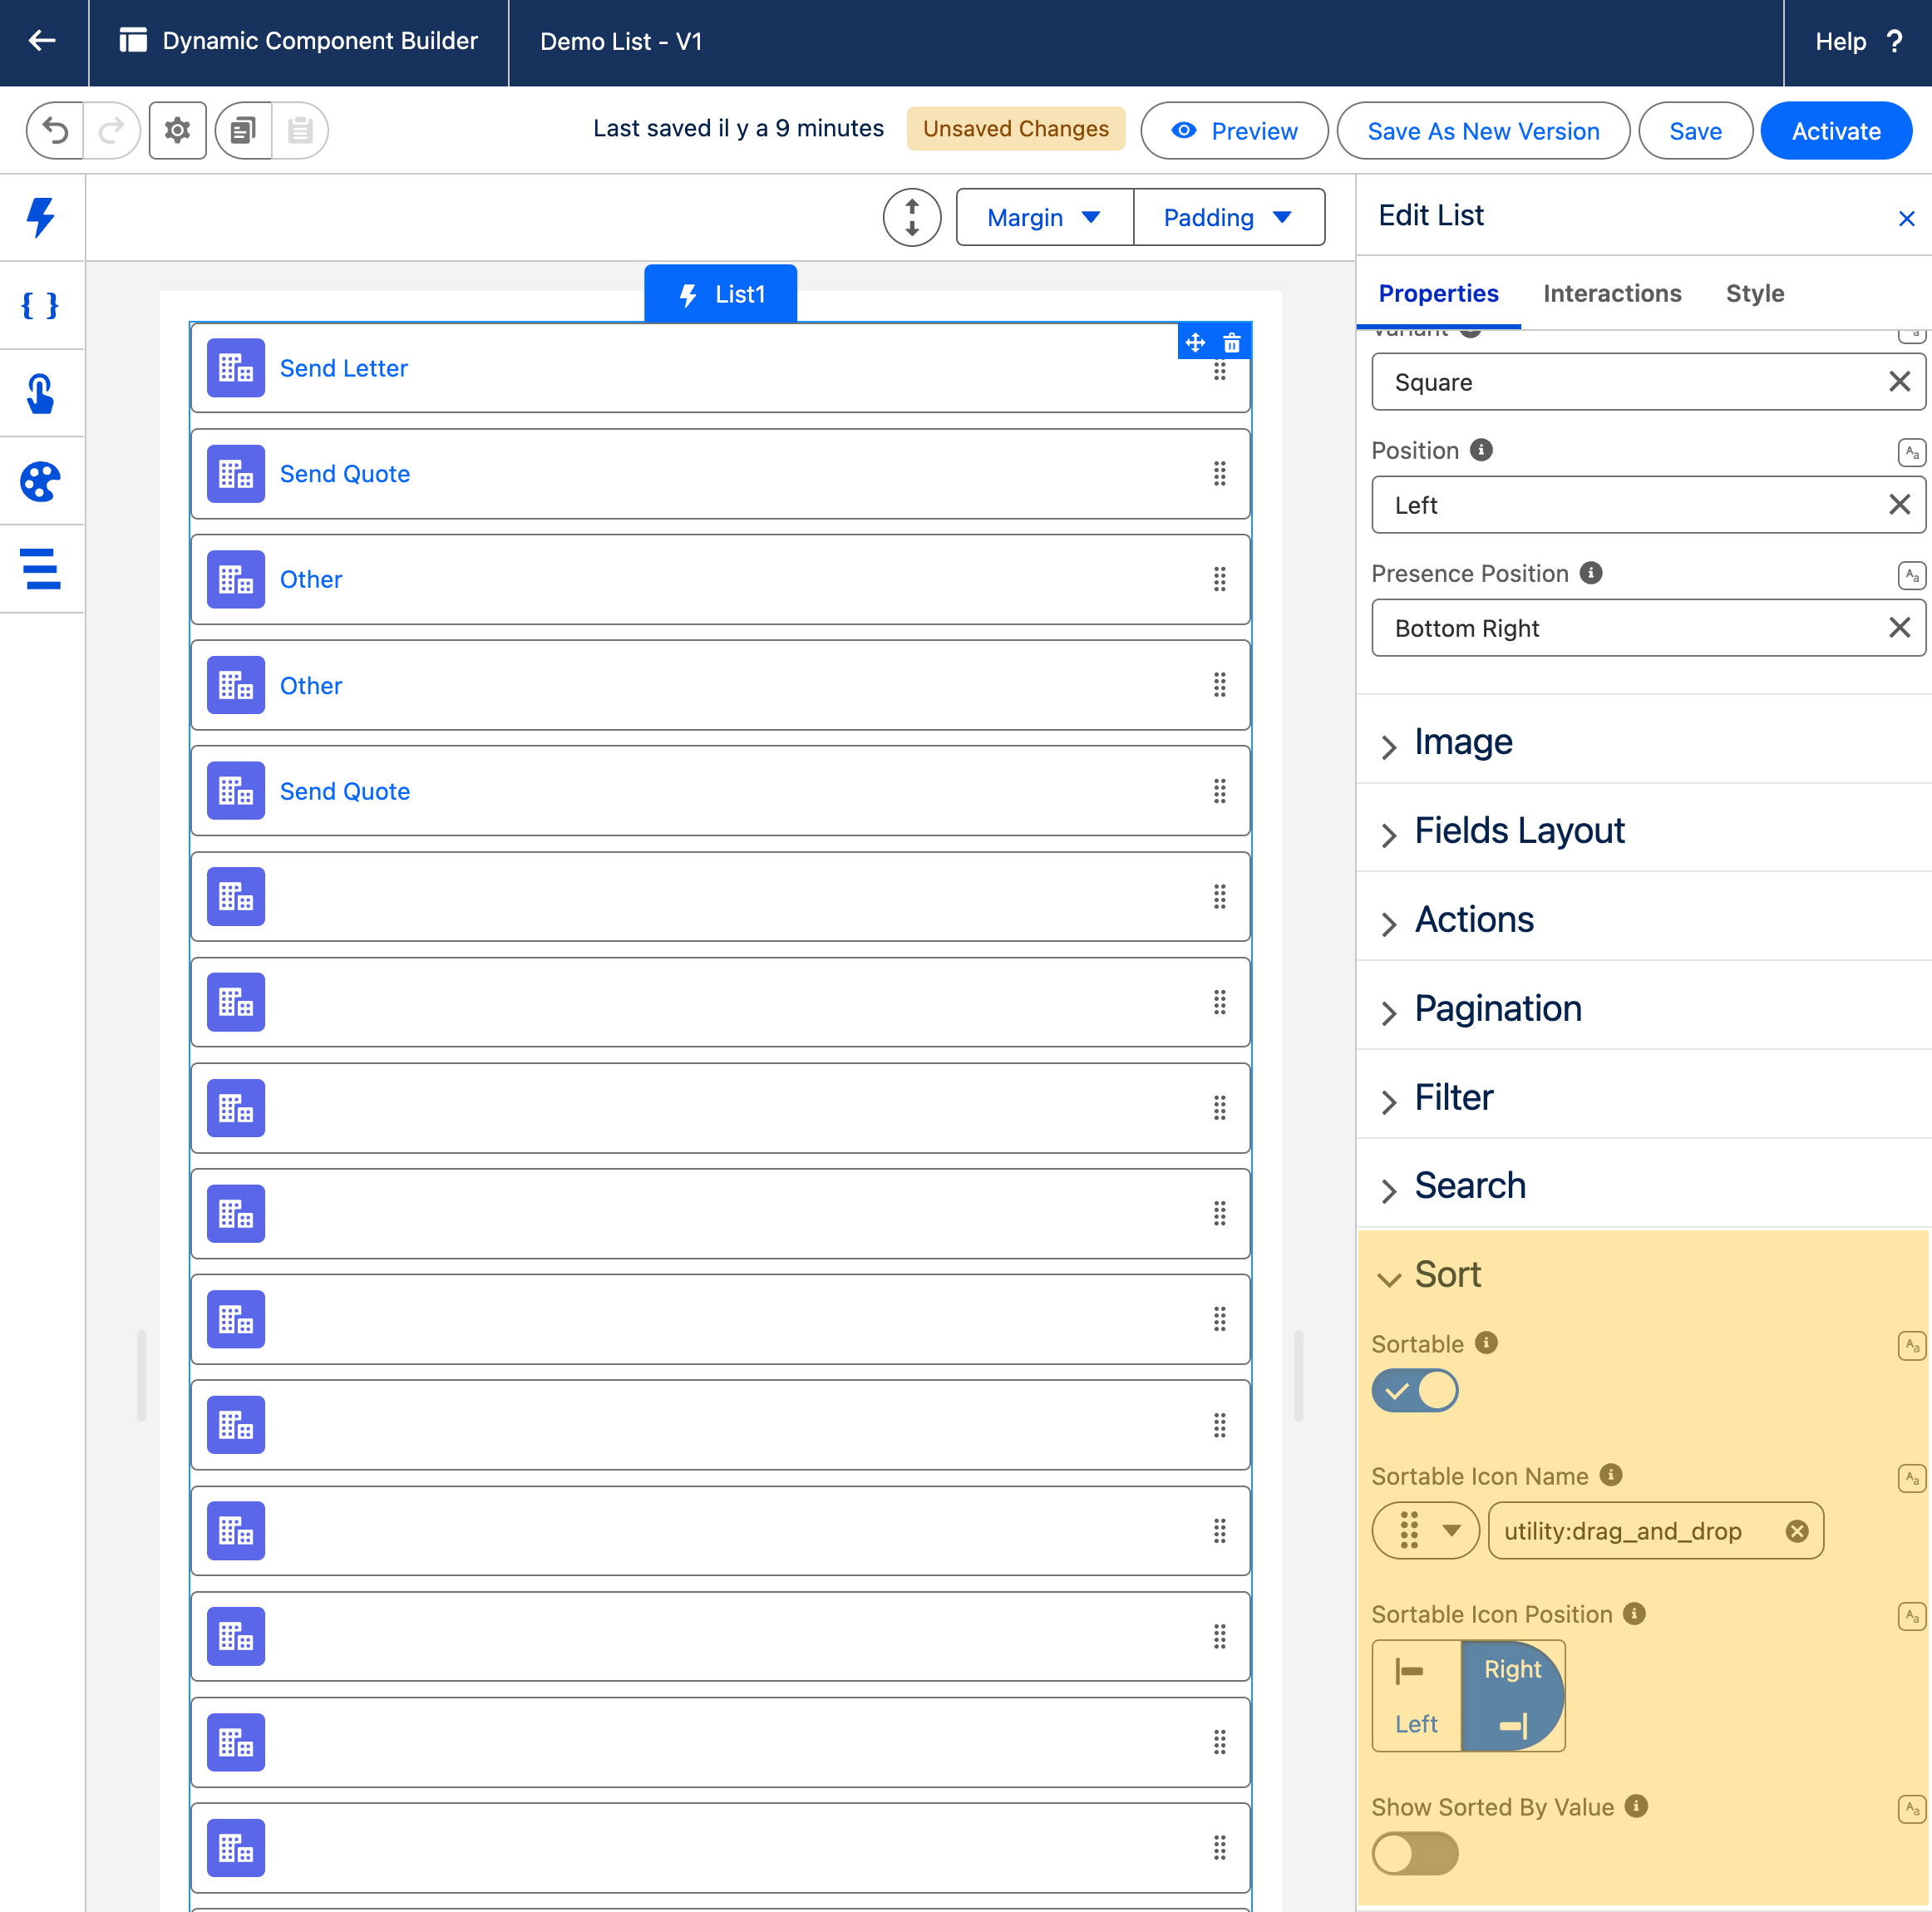1932x1912 pixels.
Task: Open the curly braces data panel
Action: (41, 305)
